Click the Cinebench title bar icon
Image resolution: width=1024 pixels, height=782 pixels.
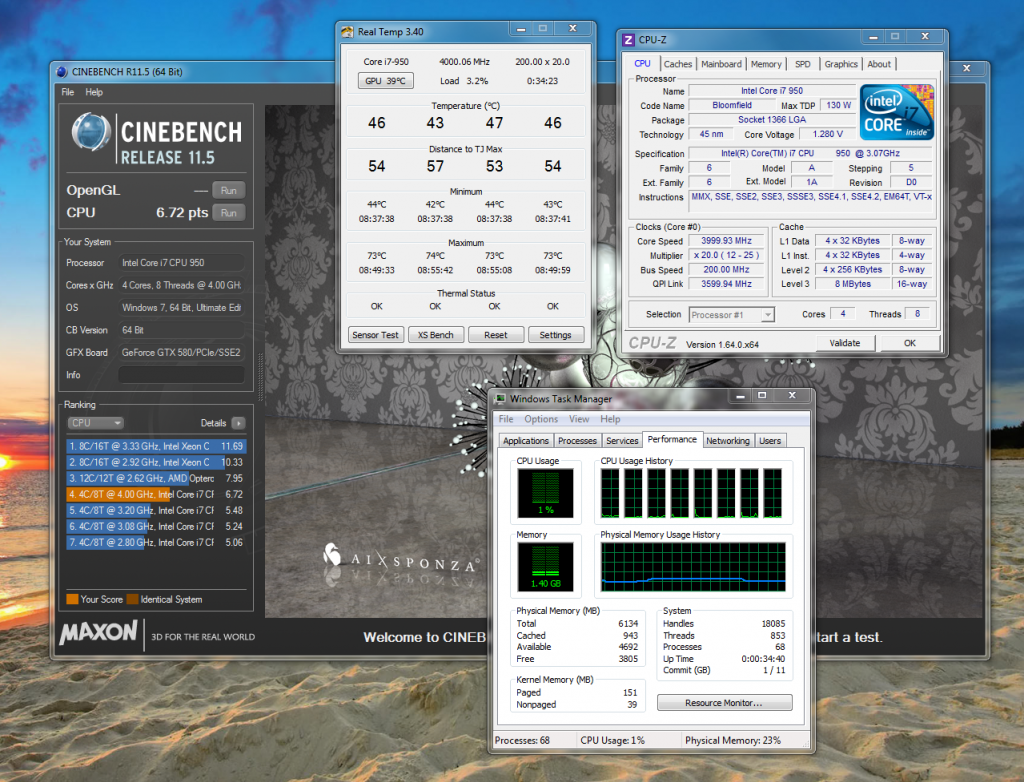(62, 72)
